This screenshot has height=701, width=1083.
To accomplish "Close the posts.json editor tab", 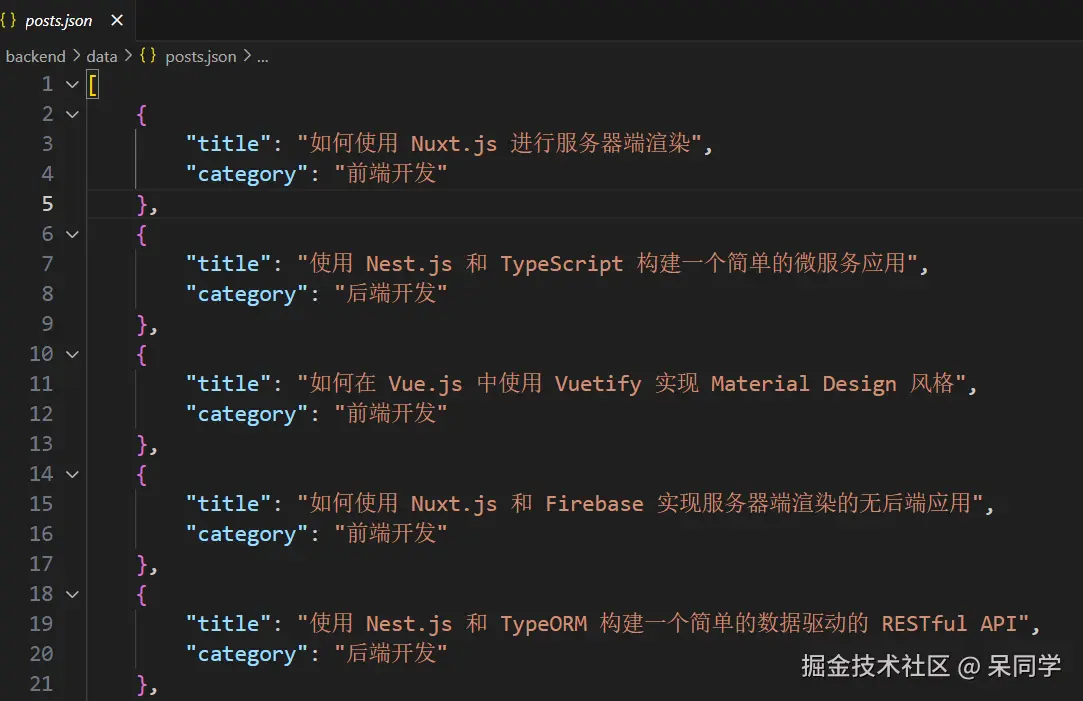I will pos(117,21).
